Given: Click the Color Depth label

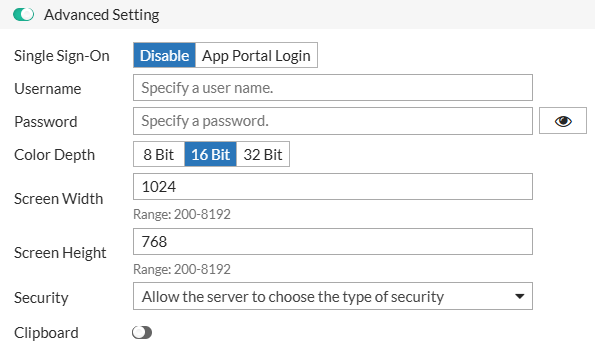Looking at the screenshot, I should (x=54, y=155).
